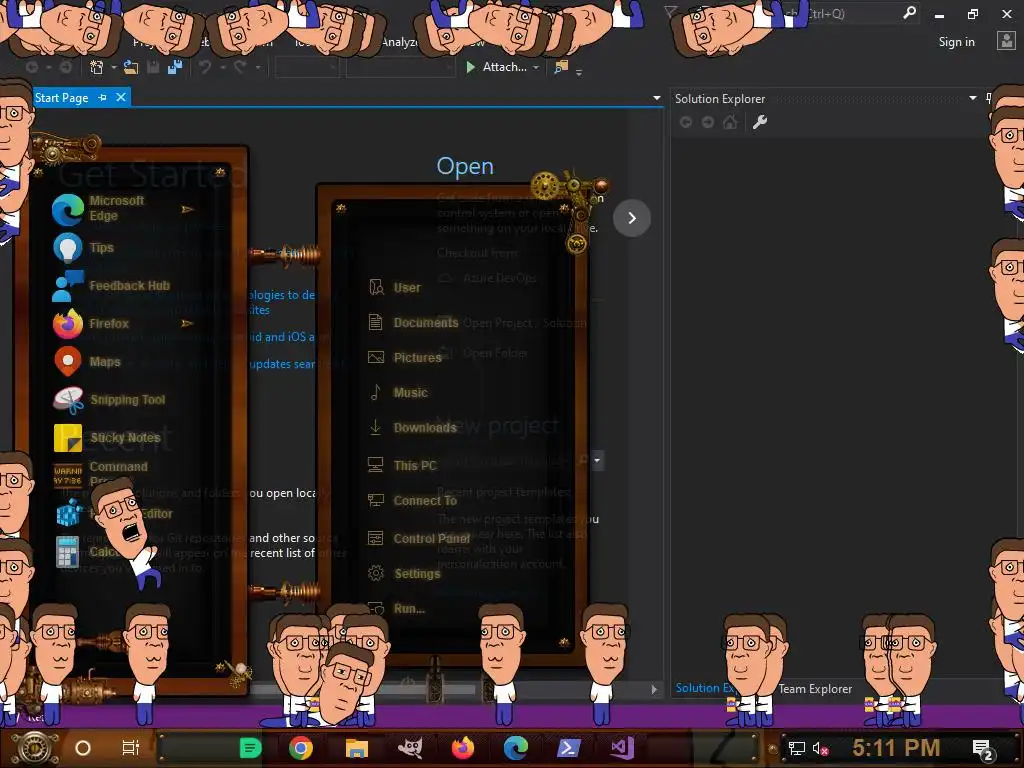Open the Attach button dropdown arrow
The image size is (1024, 768).
[x=536, y=67]
